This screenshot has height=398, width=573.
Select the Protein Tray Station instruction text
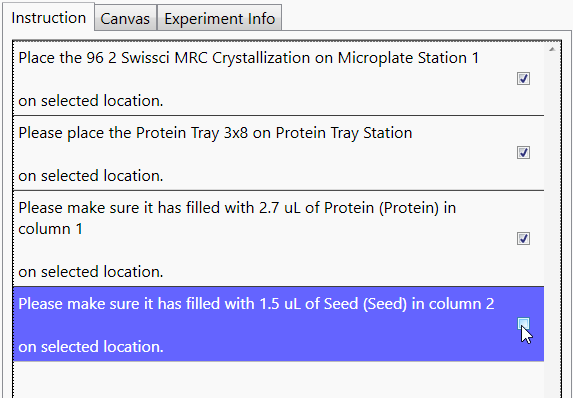[215, 133]
